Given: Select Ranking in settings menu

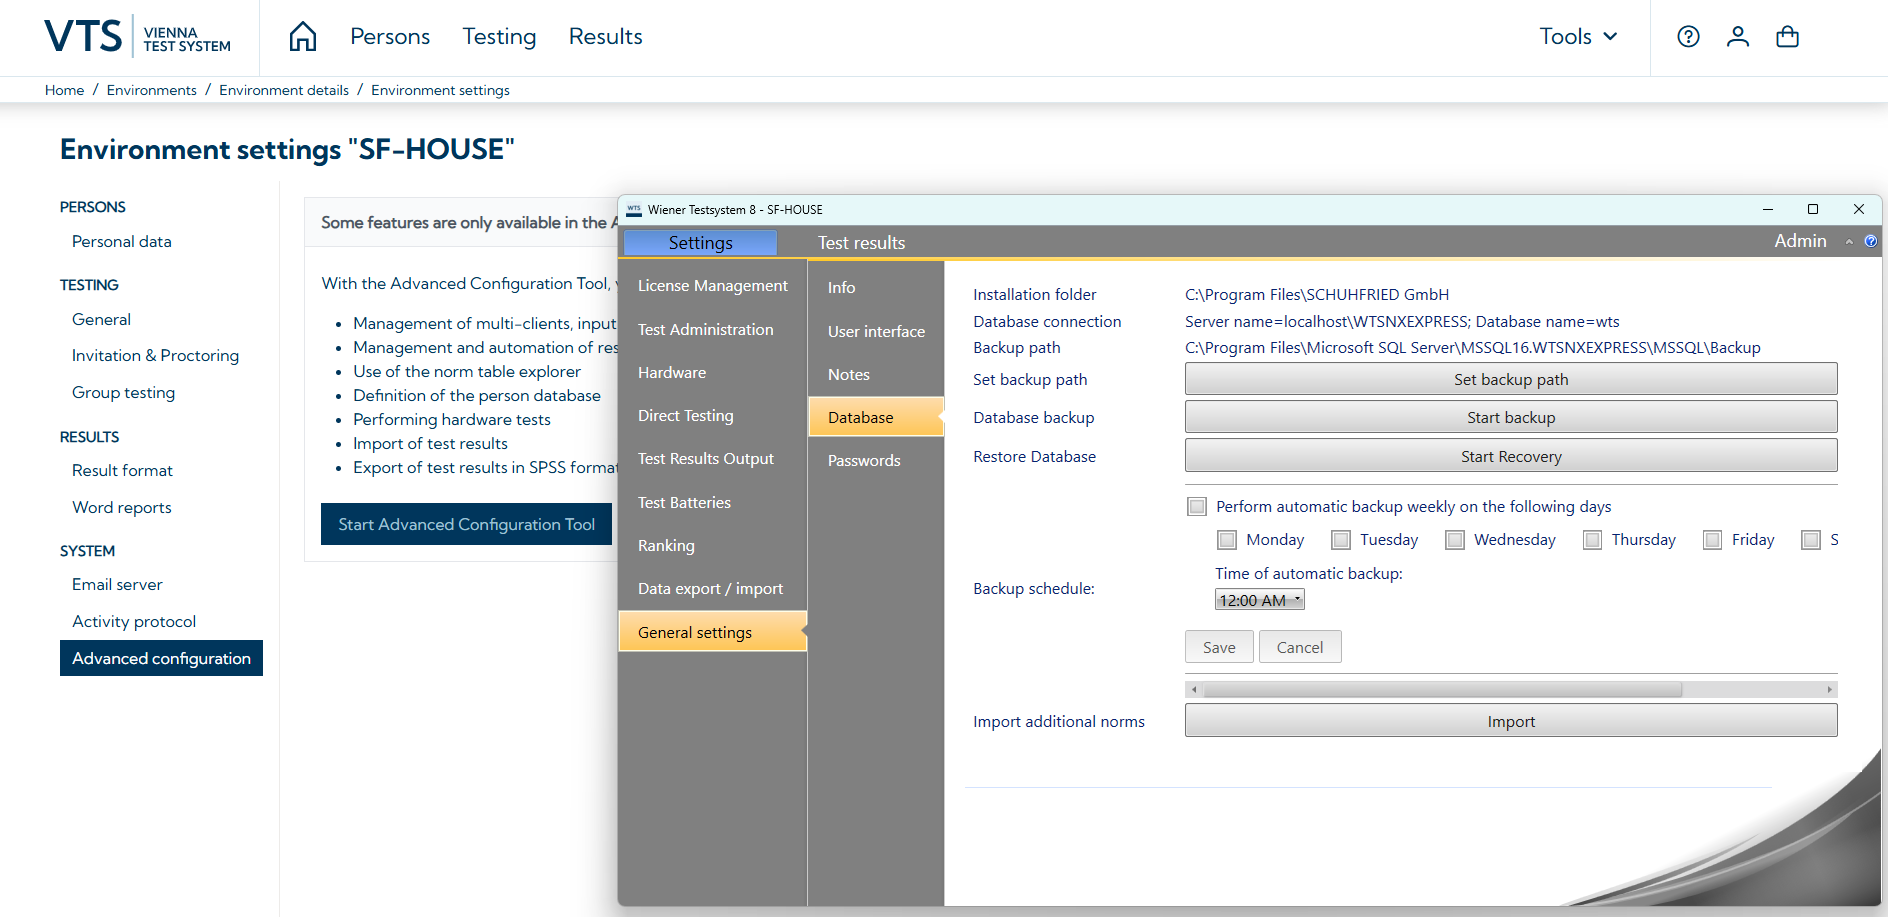Looking at the screenshot, I should [713, 546].
